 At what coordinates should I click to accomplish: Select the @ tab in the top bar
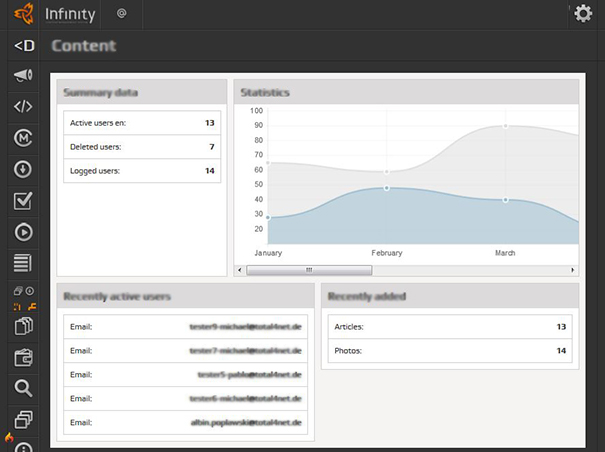coord(121,14)
